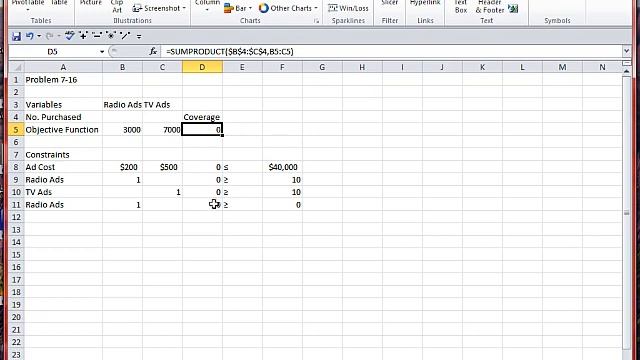The width and height of the screenshot is (640, 360).
Task: Click the $40,000 cell
Action: [283, 167]
